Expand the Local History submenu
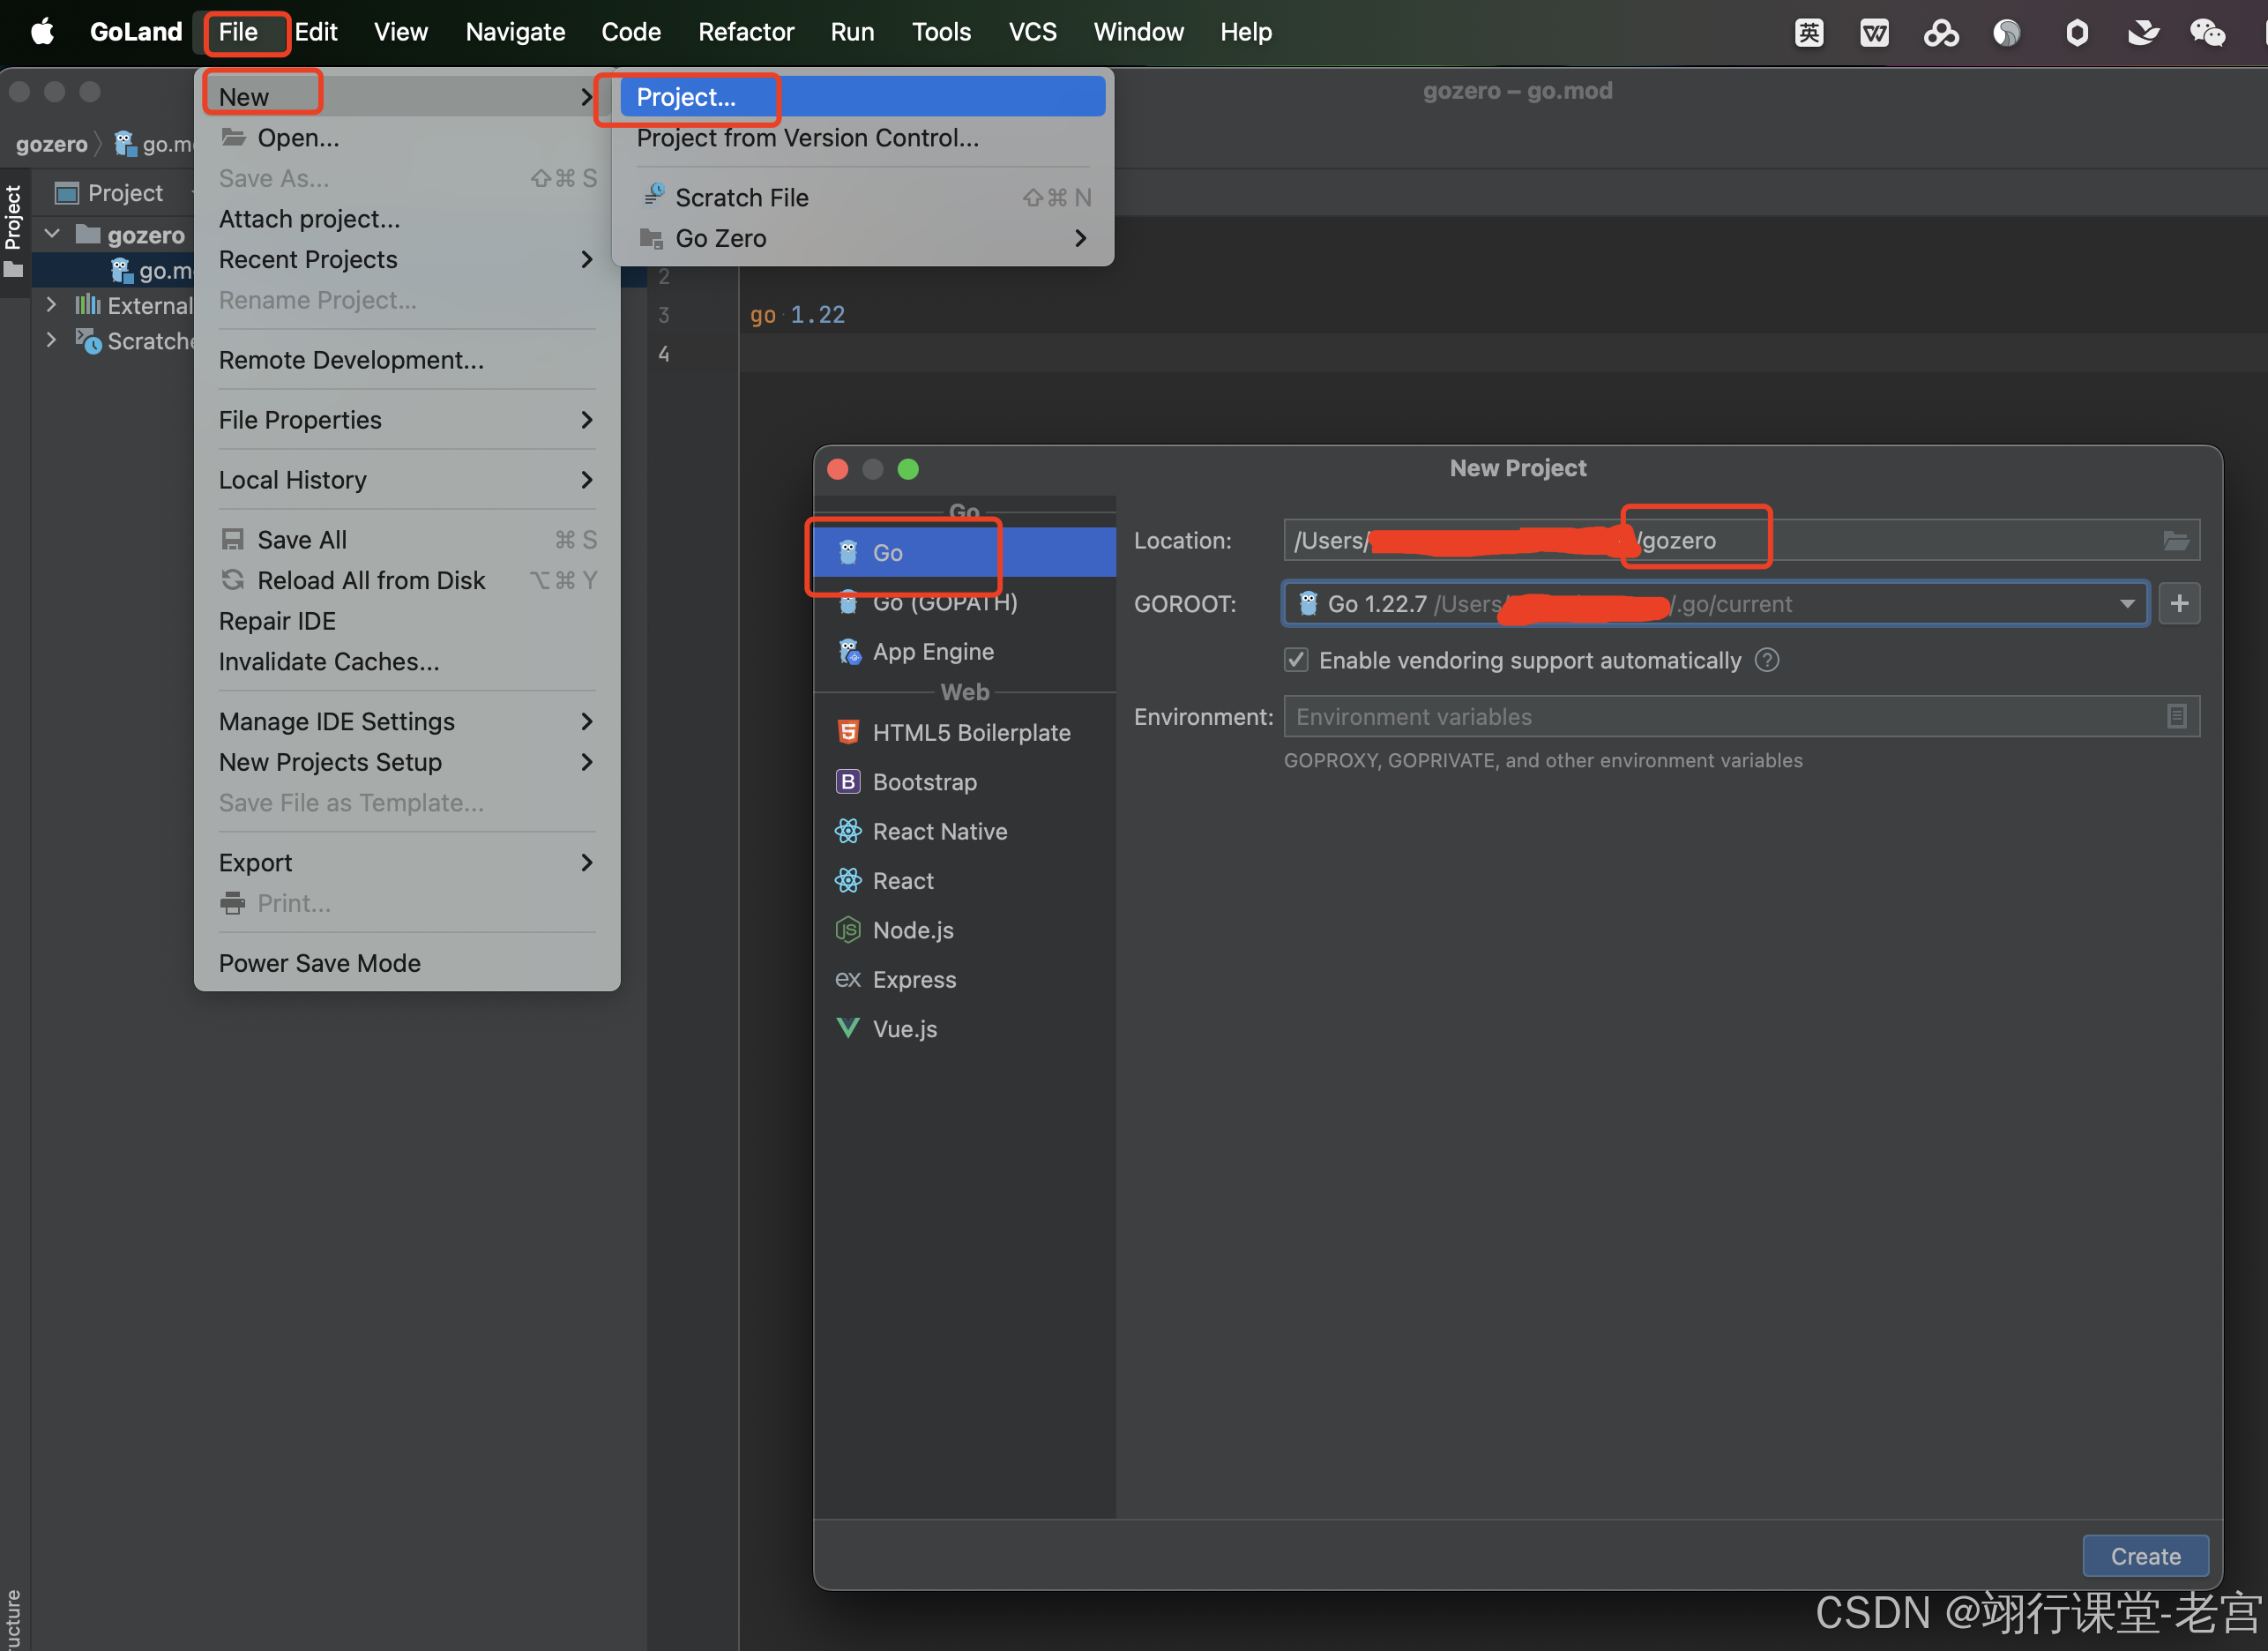This screenshot has height=1651, width=2268. pyautogui.click(x=407, y=480)
